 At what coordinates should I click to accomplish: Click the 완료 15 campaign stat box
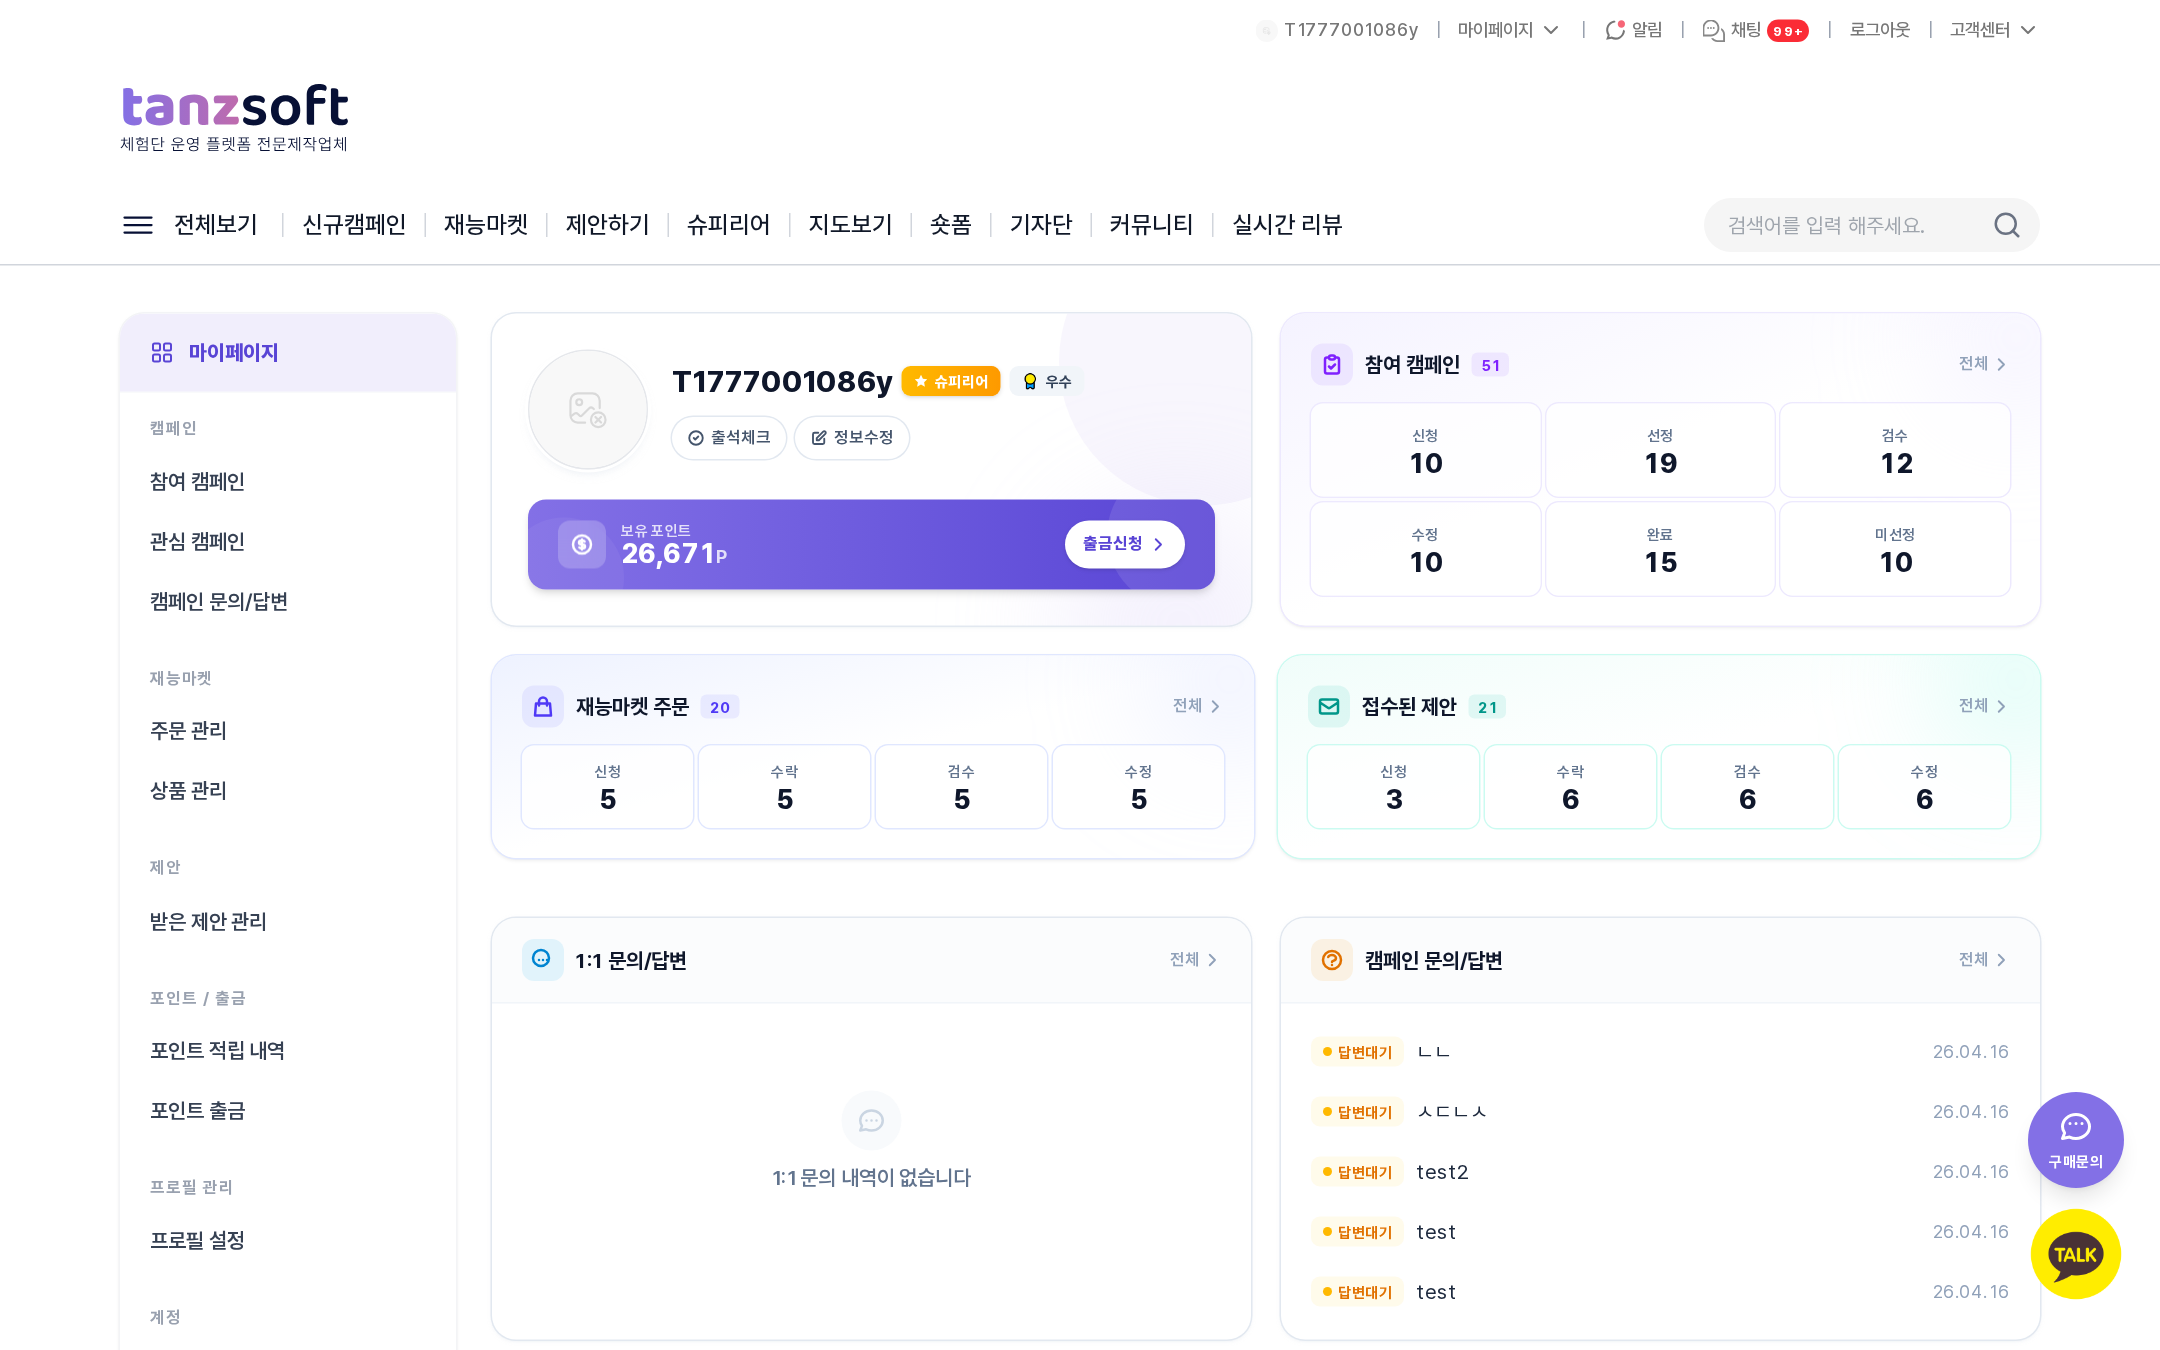point(1660,549)
